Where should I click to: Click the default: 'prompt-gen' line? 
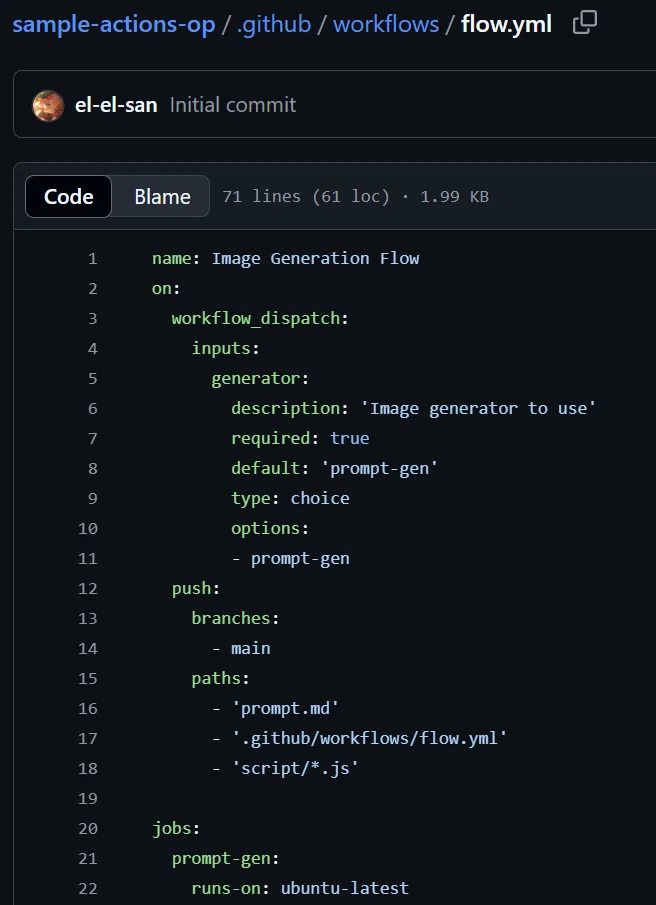[335, 469]
